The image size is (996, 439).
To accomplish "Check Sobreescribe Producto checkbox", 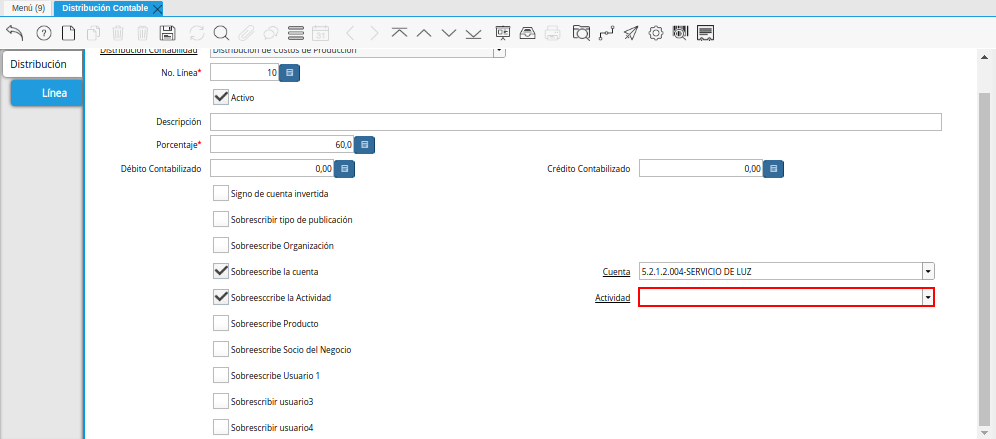I will click(x=221, y=324).
